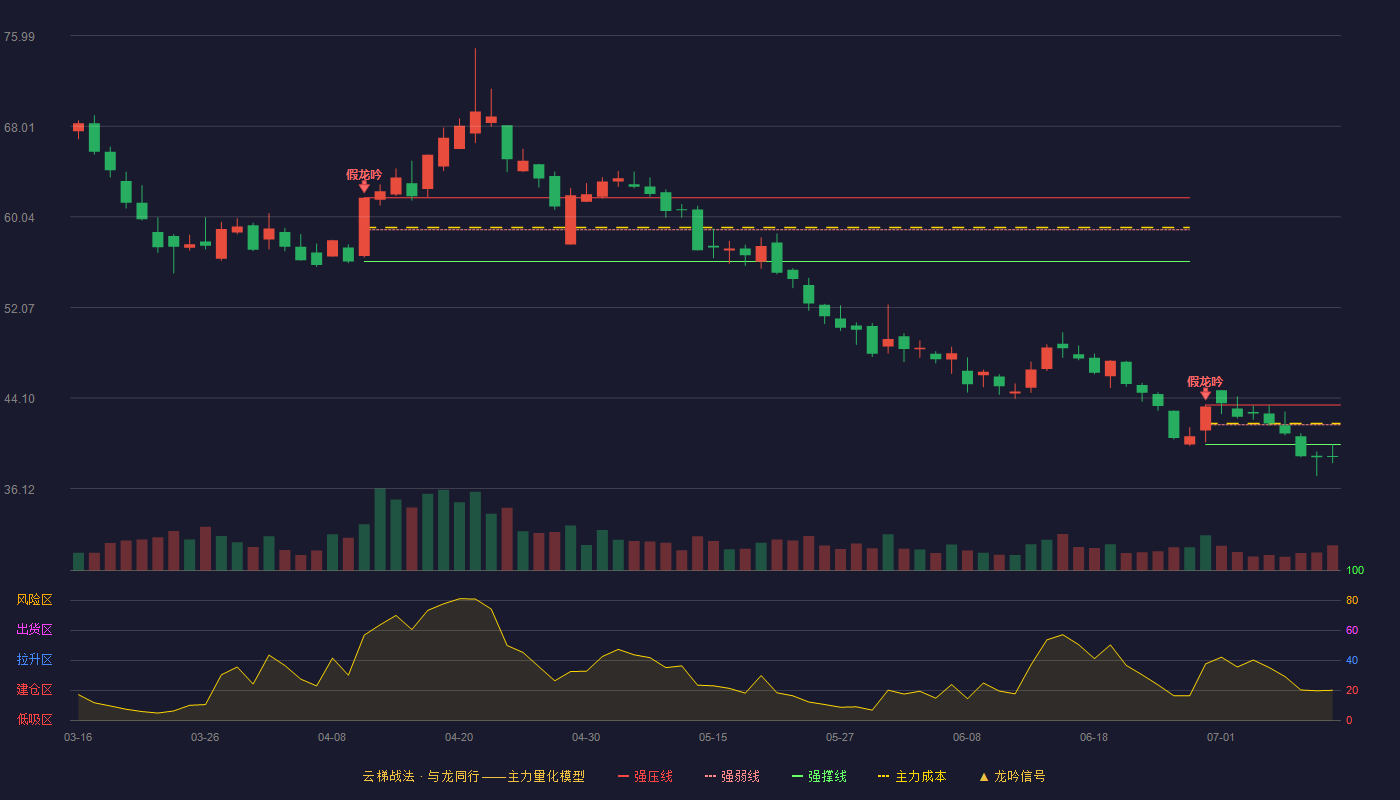Click the 03-16 date label
The image size is (1400, 800).
coord(78,737)
